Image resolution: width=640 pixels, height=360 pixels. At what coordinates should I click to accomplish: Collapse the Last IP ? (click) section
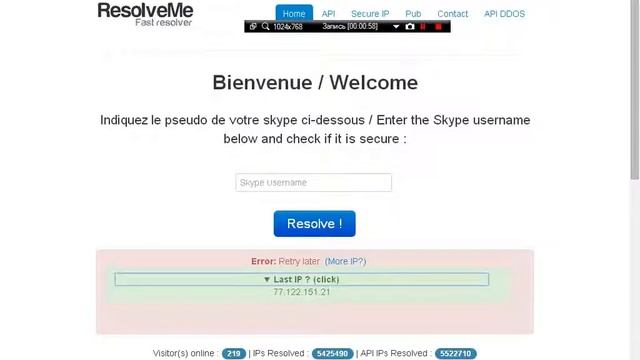pos(302,279)
